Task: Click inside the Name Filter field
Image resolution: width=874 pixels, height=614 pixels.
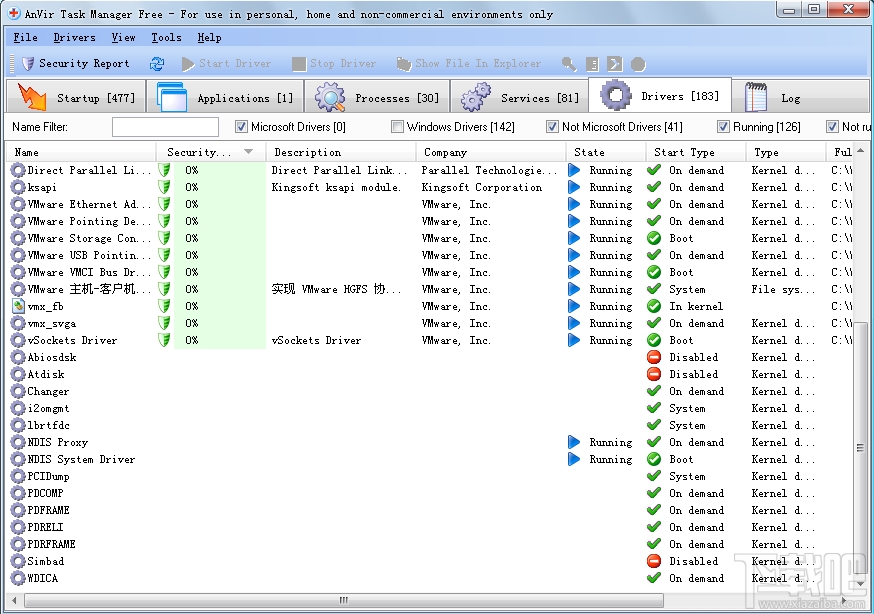Action: tap(165, 126)
